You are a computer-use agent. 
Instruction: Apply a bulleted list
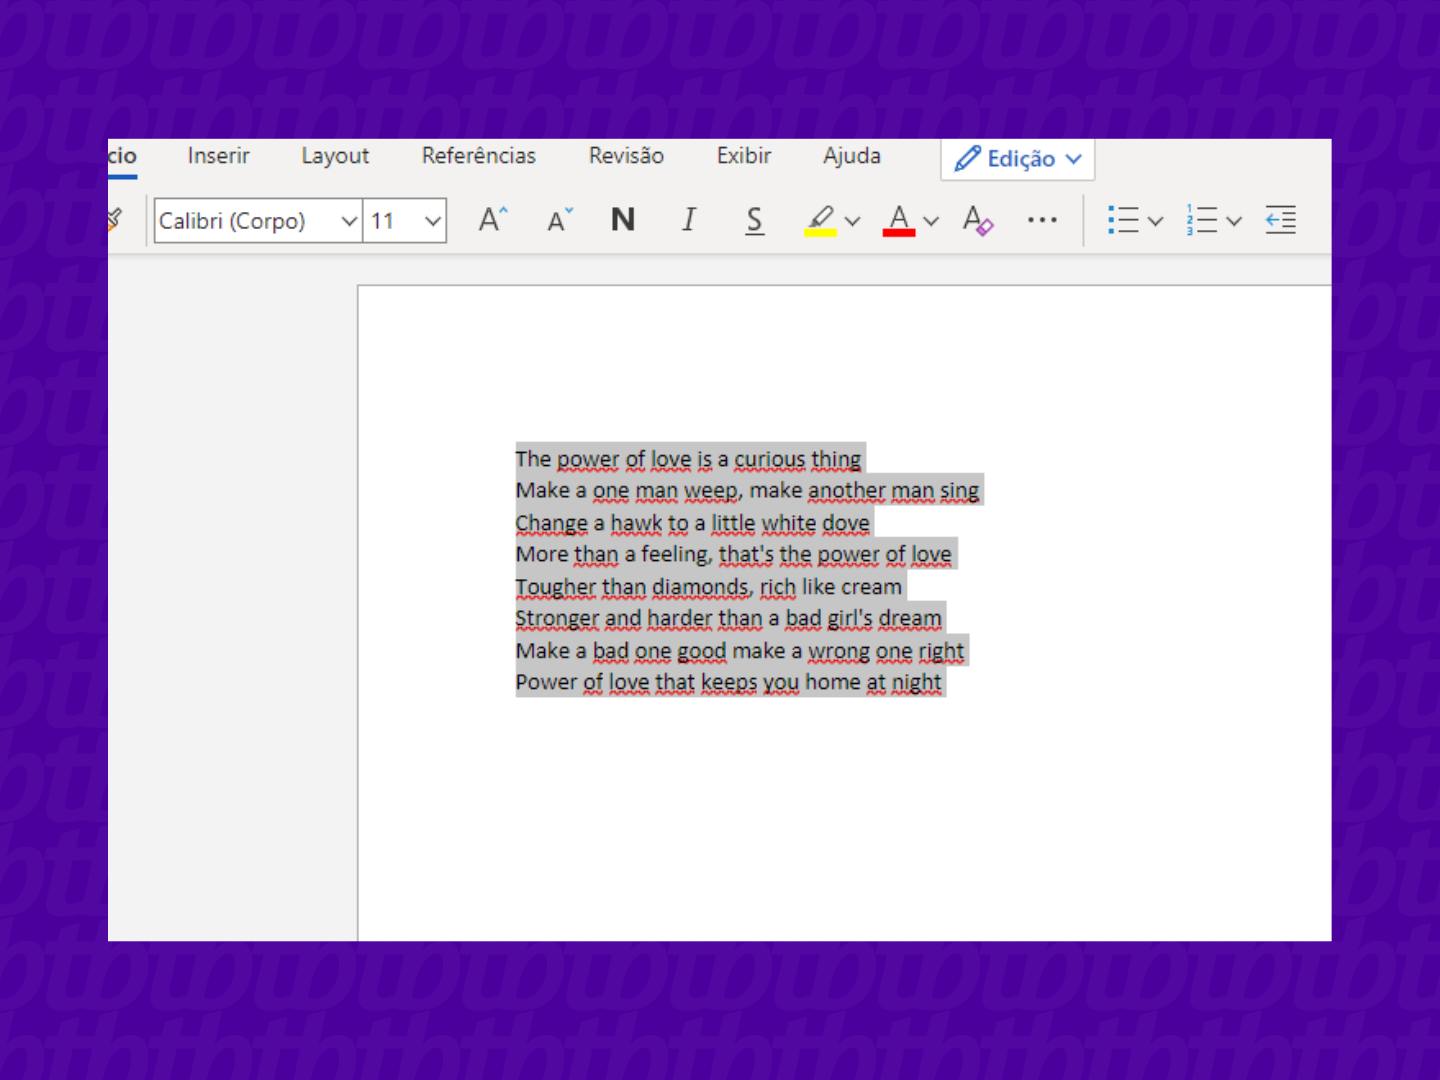tap(1123, 220)
